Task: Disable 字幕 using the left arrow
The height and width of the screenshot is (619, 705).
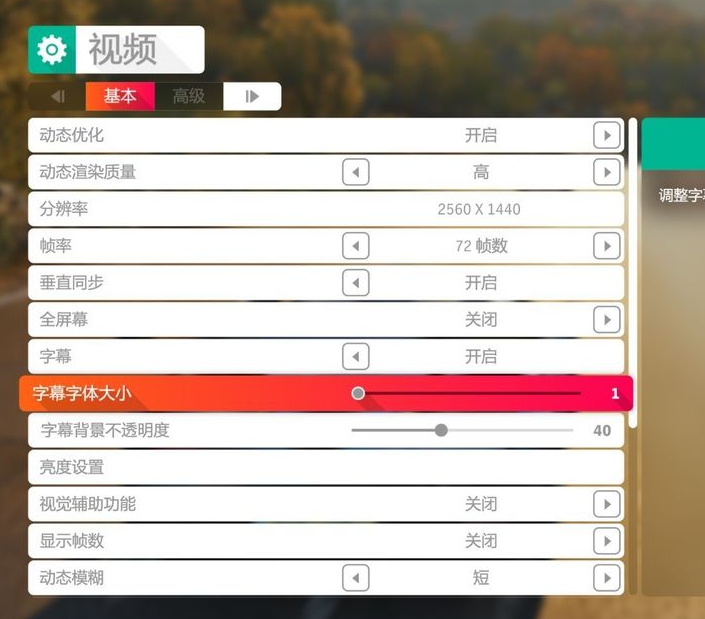Action: pyautogui.click(x=356, y=356)
